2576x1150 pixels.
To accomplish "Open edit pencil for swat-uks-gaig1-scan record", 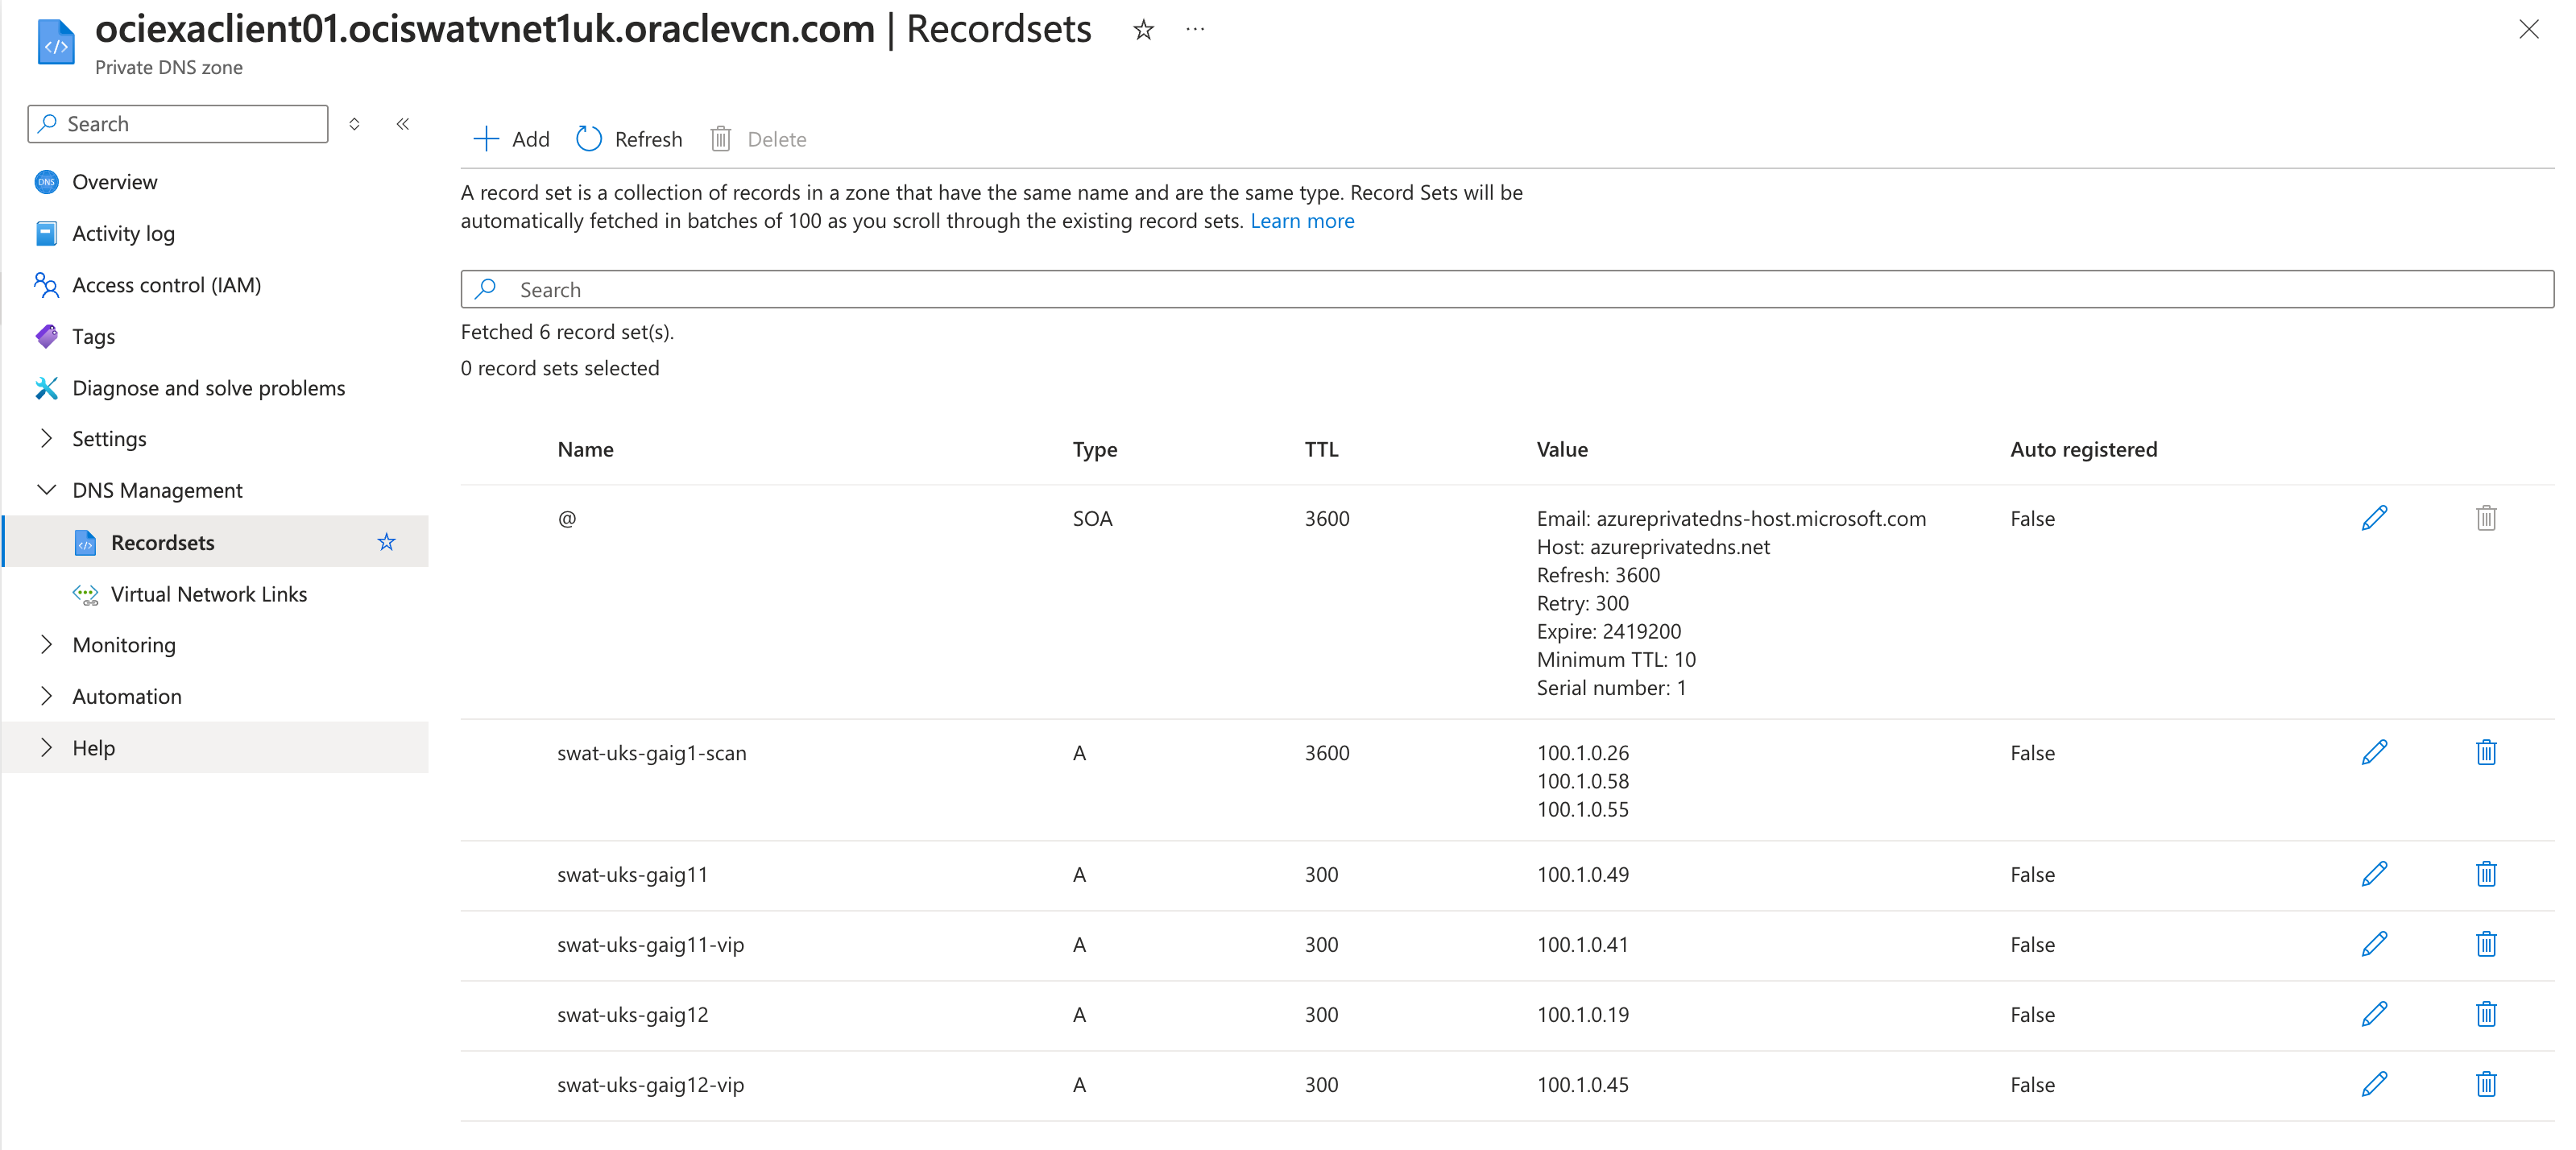I will pos(2375,752).
